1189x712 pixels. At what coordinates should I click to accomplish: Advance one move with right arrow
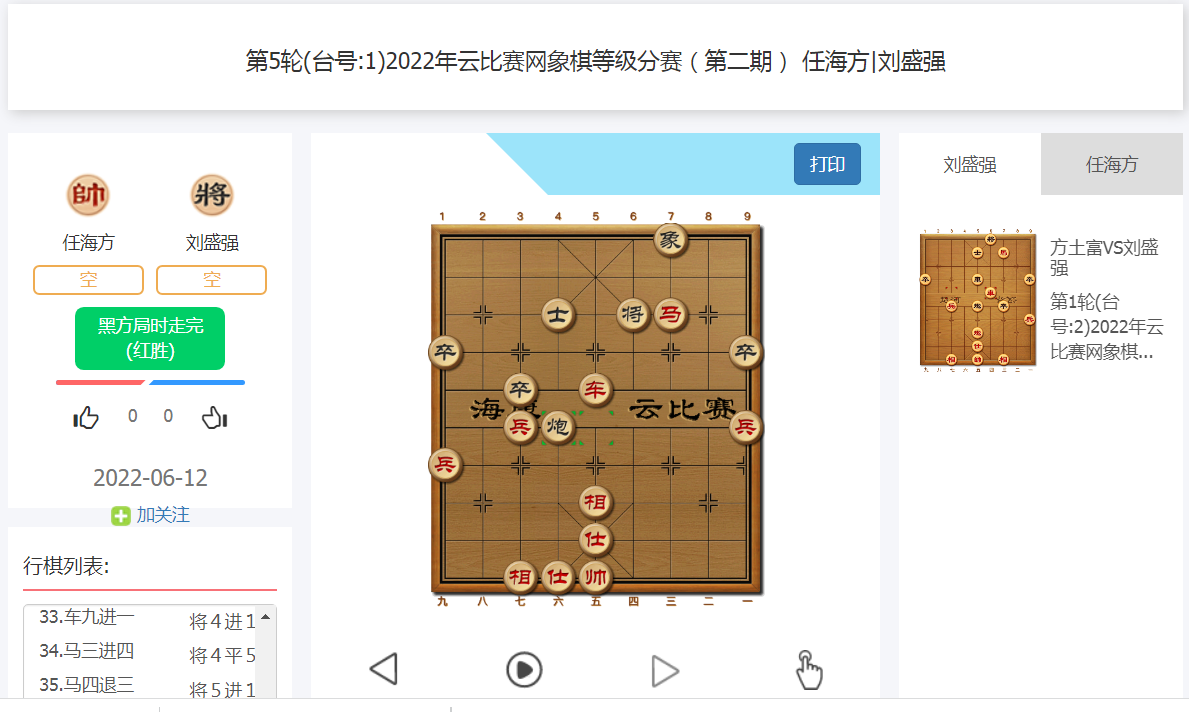point(665,670)
